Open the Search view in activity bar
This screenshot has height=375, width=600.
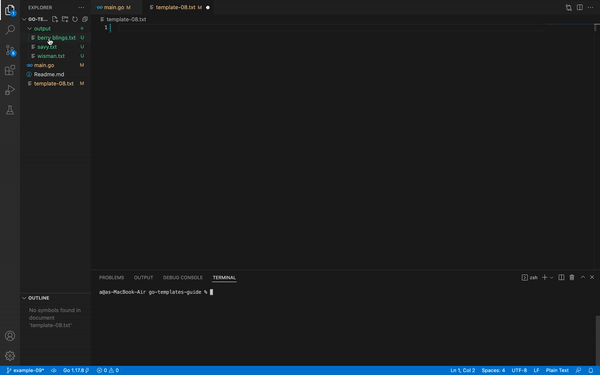(x=10, y=29)
